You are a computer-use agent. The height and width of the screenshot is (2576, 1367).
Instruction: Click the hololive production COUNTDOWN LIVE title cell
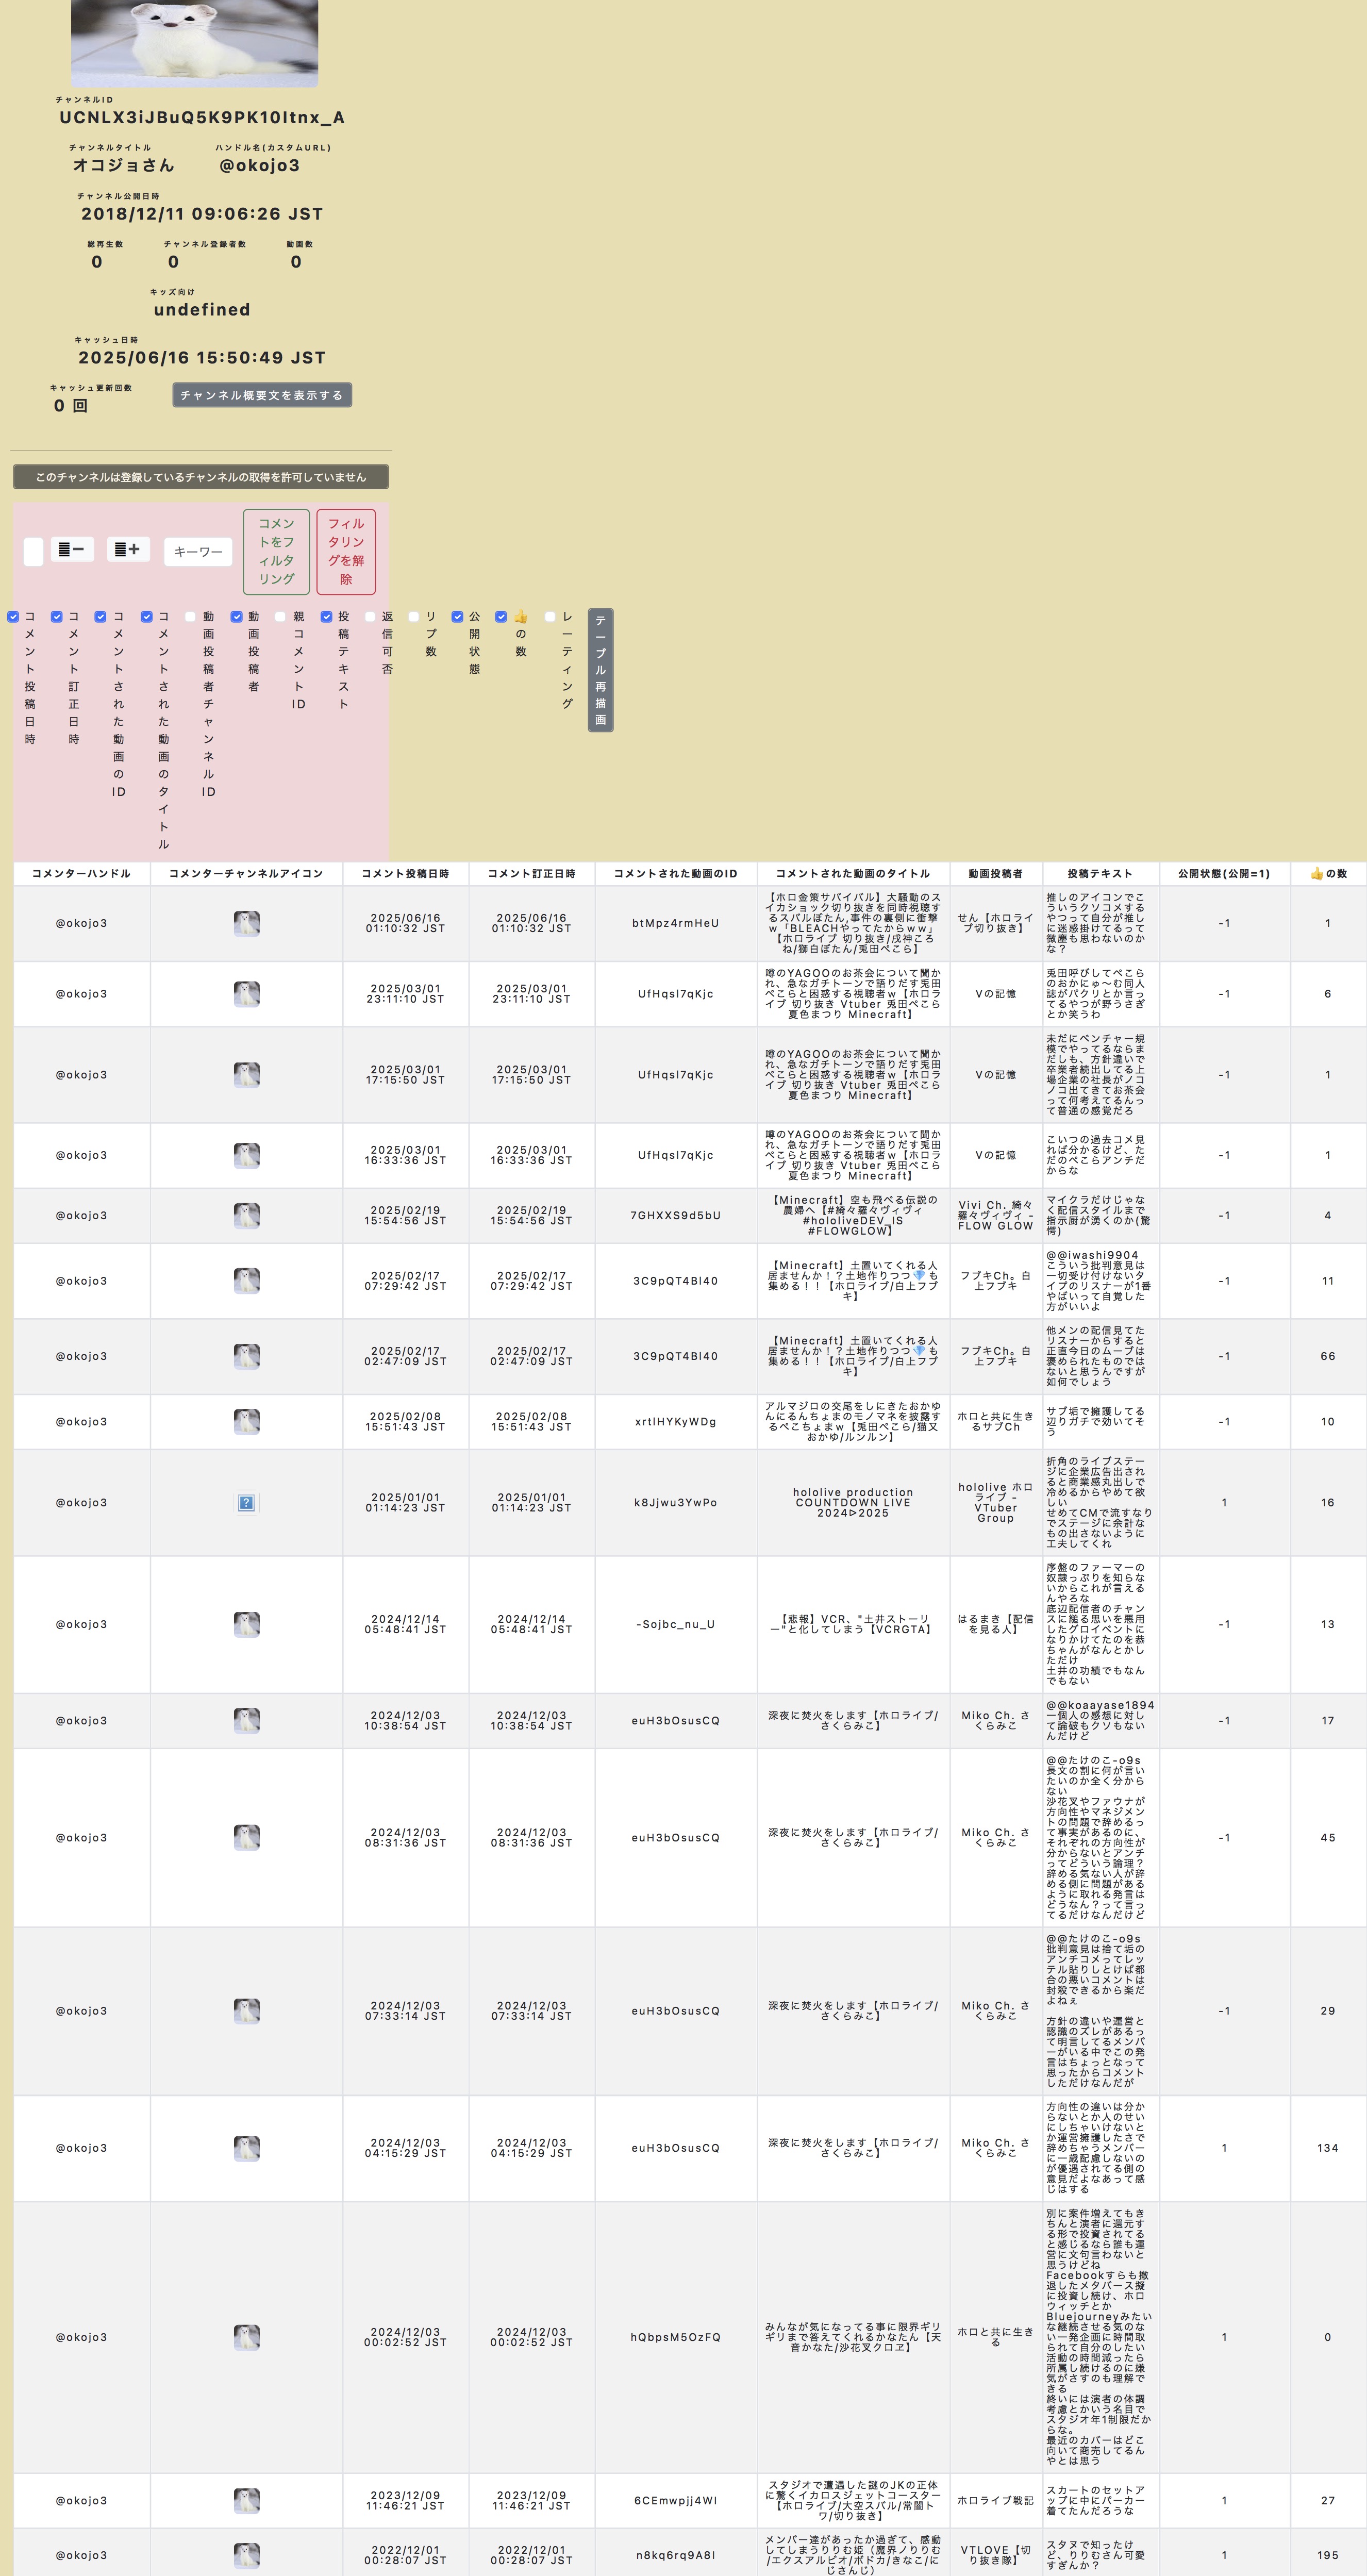click(853, 1503)
